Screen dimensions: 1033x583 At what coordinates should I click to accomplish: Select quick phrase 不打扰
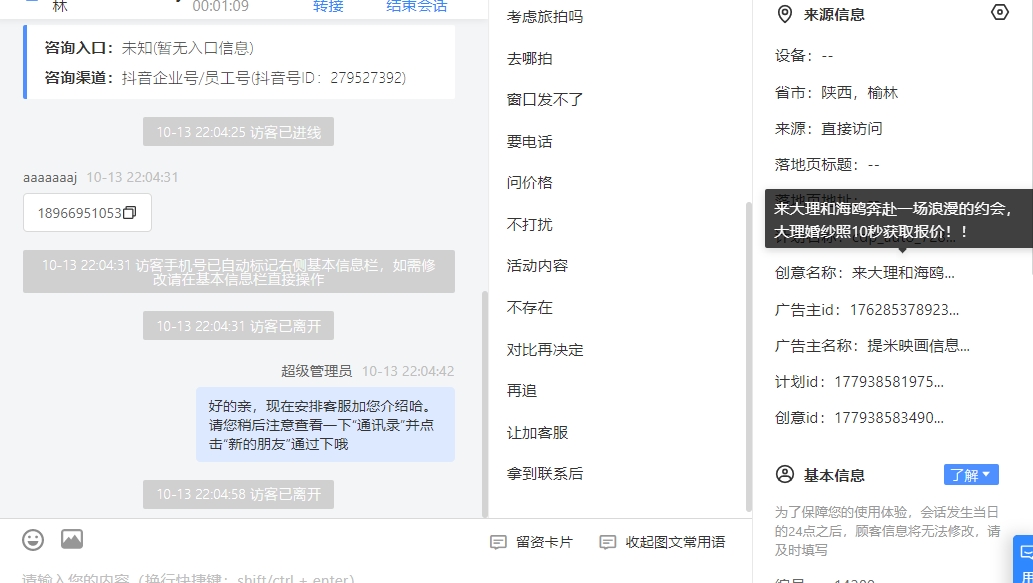(x=529, y=225)
